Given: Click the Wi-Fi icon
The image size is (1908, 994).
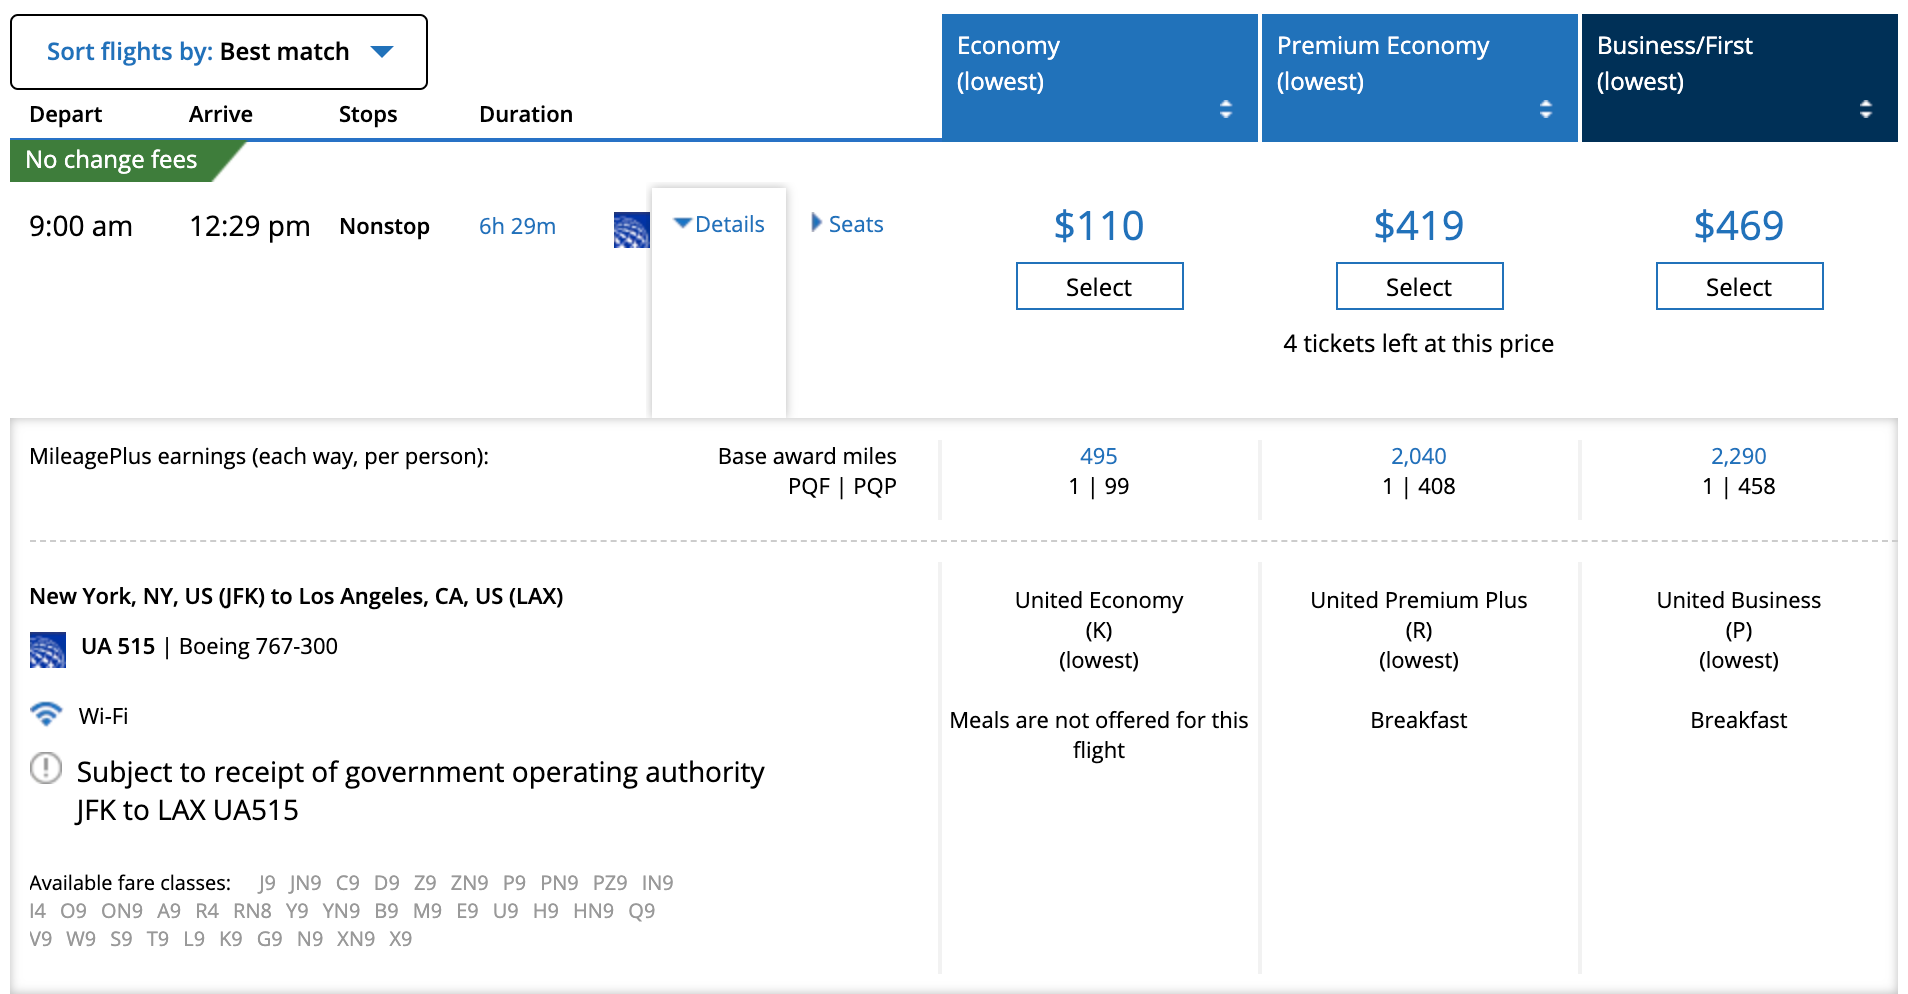Looking at the screenshot, I should [x=46, y=713].
